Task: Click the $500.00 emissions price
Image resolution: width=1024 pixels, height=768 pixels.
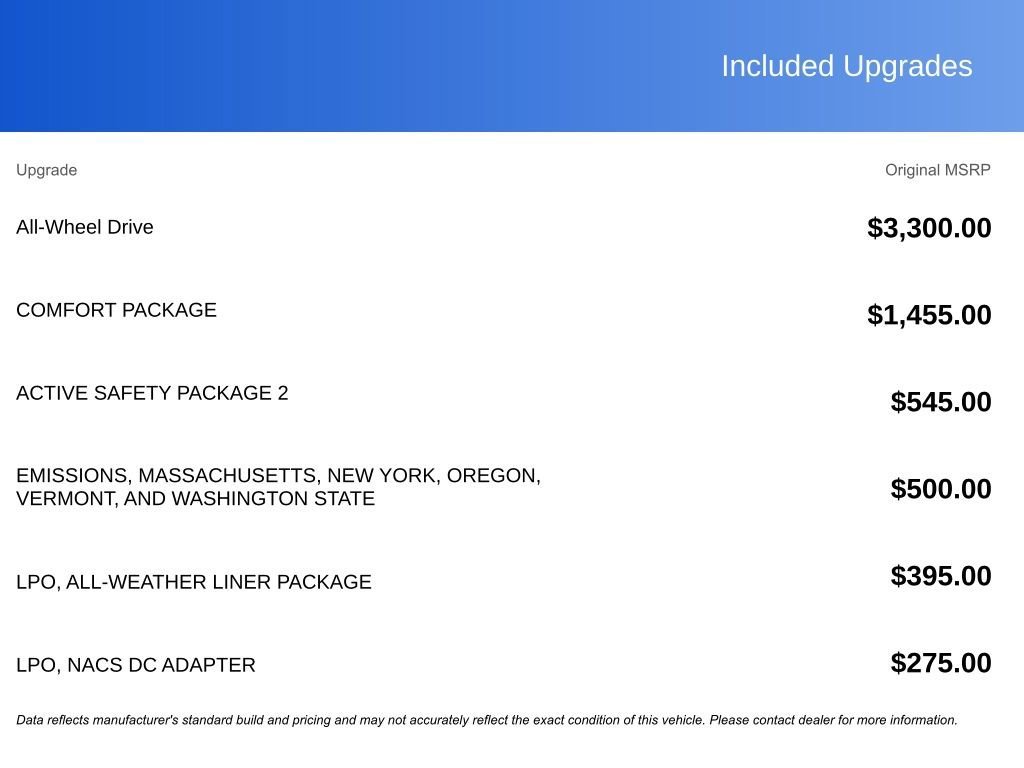Action: [941, 488]
